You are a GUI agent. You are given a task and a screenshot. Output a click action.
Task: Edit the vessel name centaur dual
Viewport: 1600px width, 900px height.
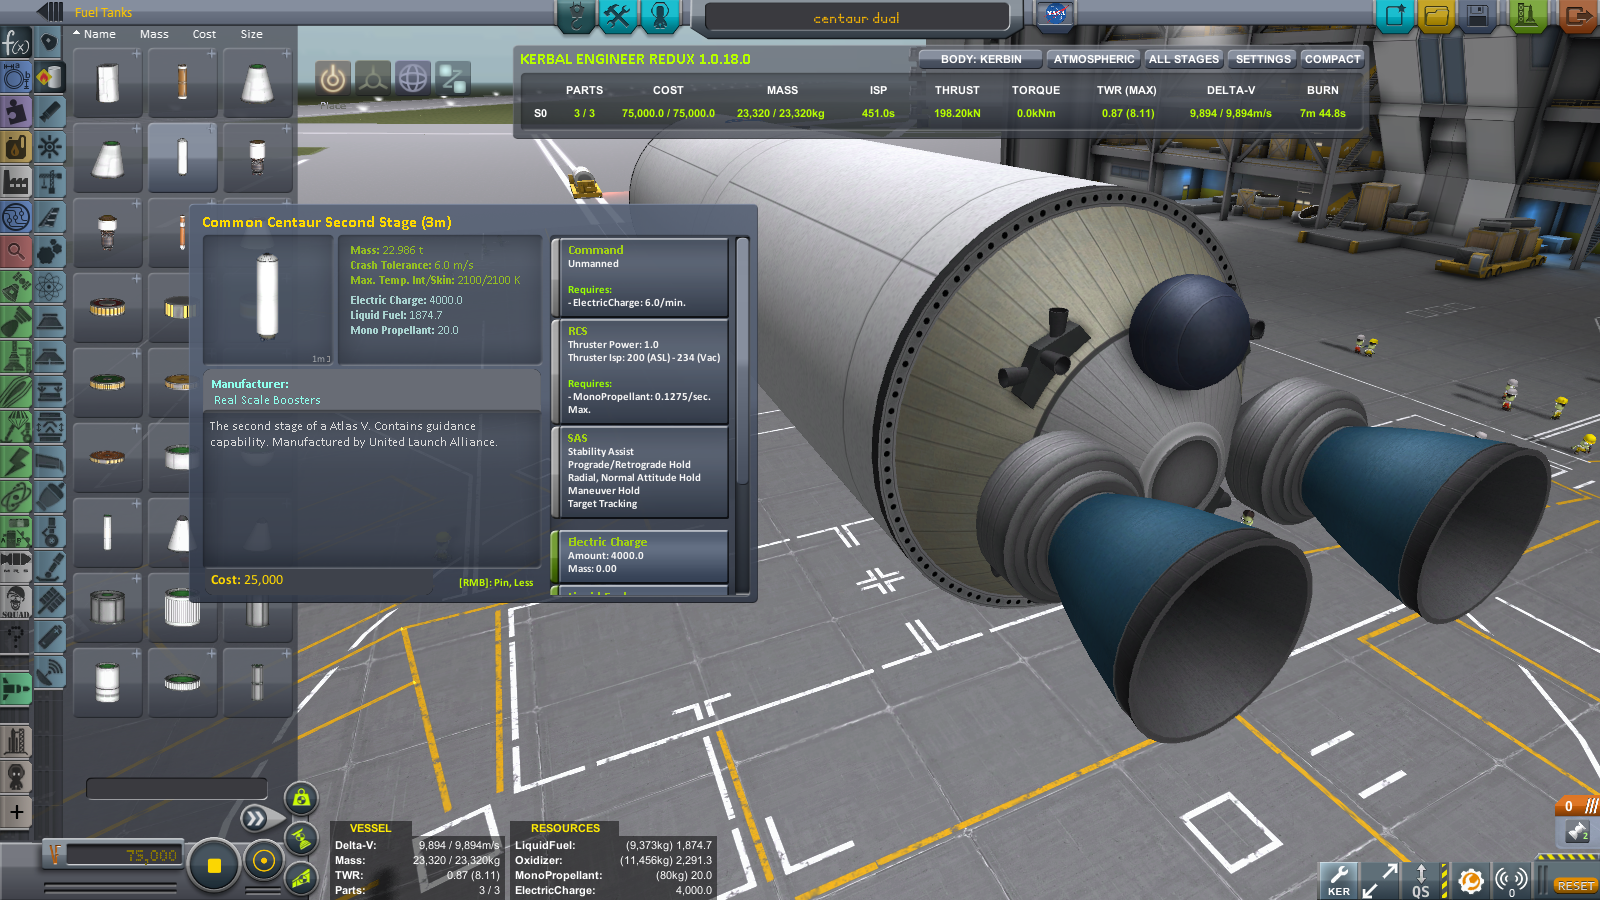click(857, 18)
